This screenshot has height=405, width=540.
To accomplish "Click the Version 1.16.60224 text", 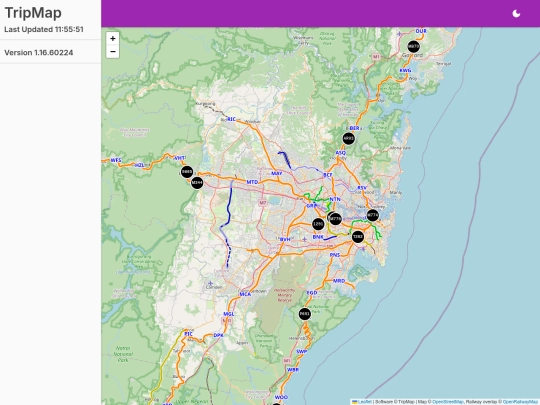I will (39, 52).
